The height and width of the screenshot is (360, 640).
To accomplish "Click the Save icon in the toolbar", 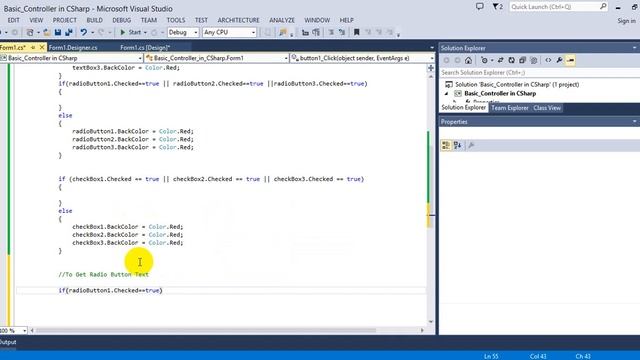I will point(58,32).
